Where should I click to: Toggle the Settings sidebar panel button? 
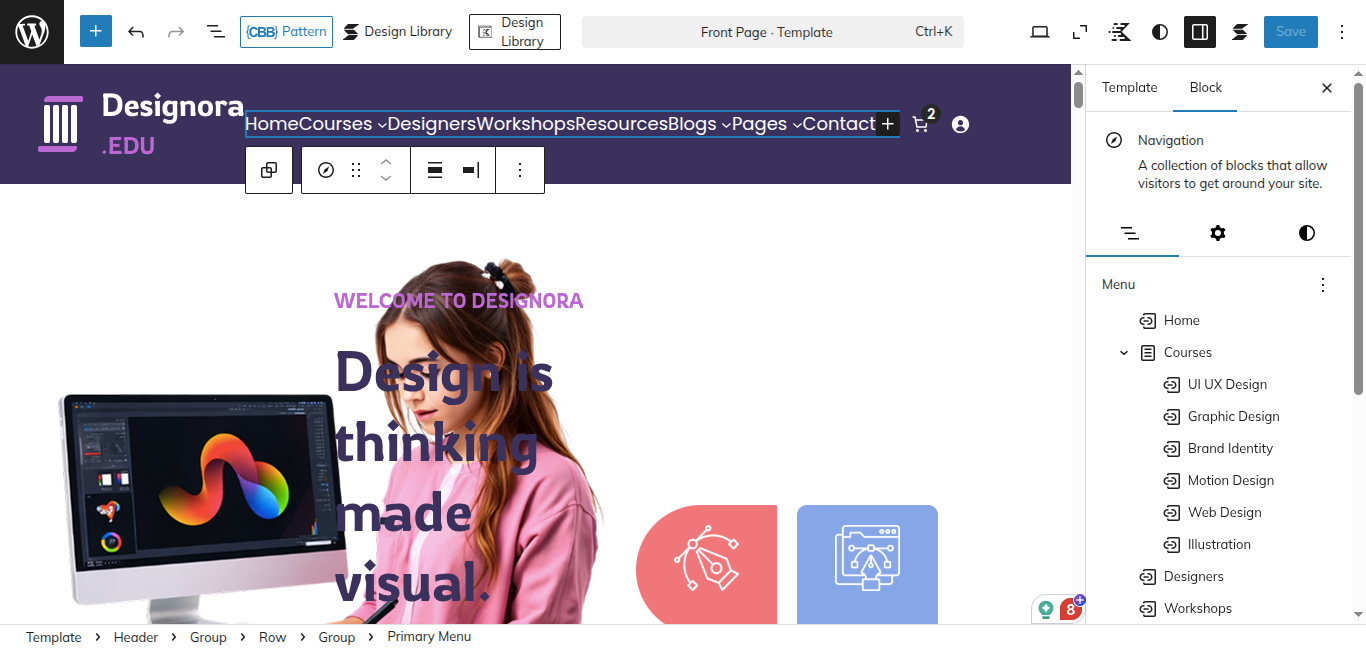click(x=1200, y=32)
